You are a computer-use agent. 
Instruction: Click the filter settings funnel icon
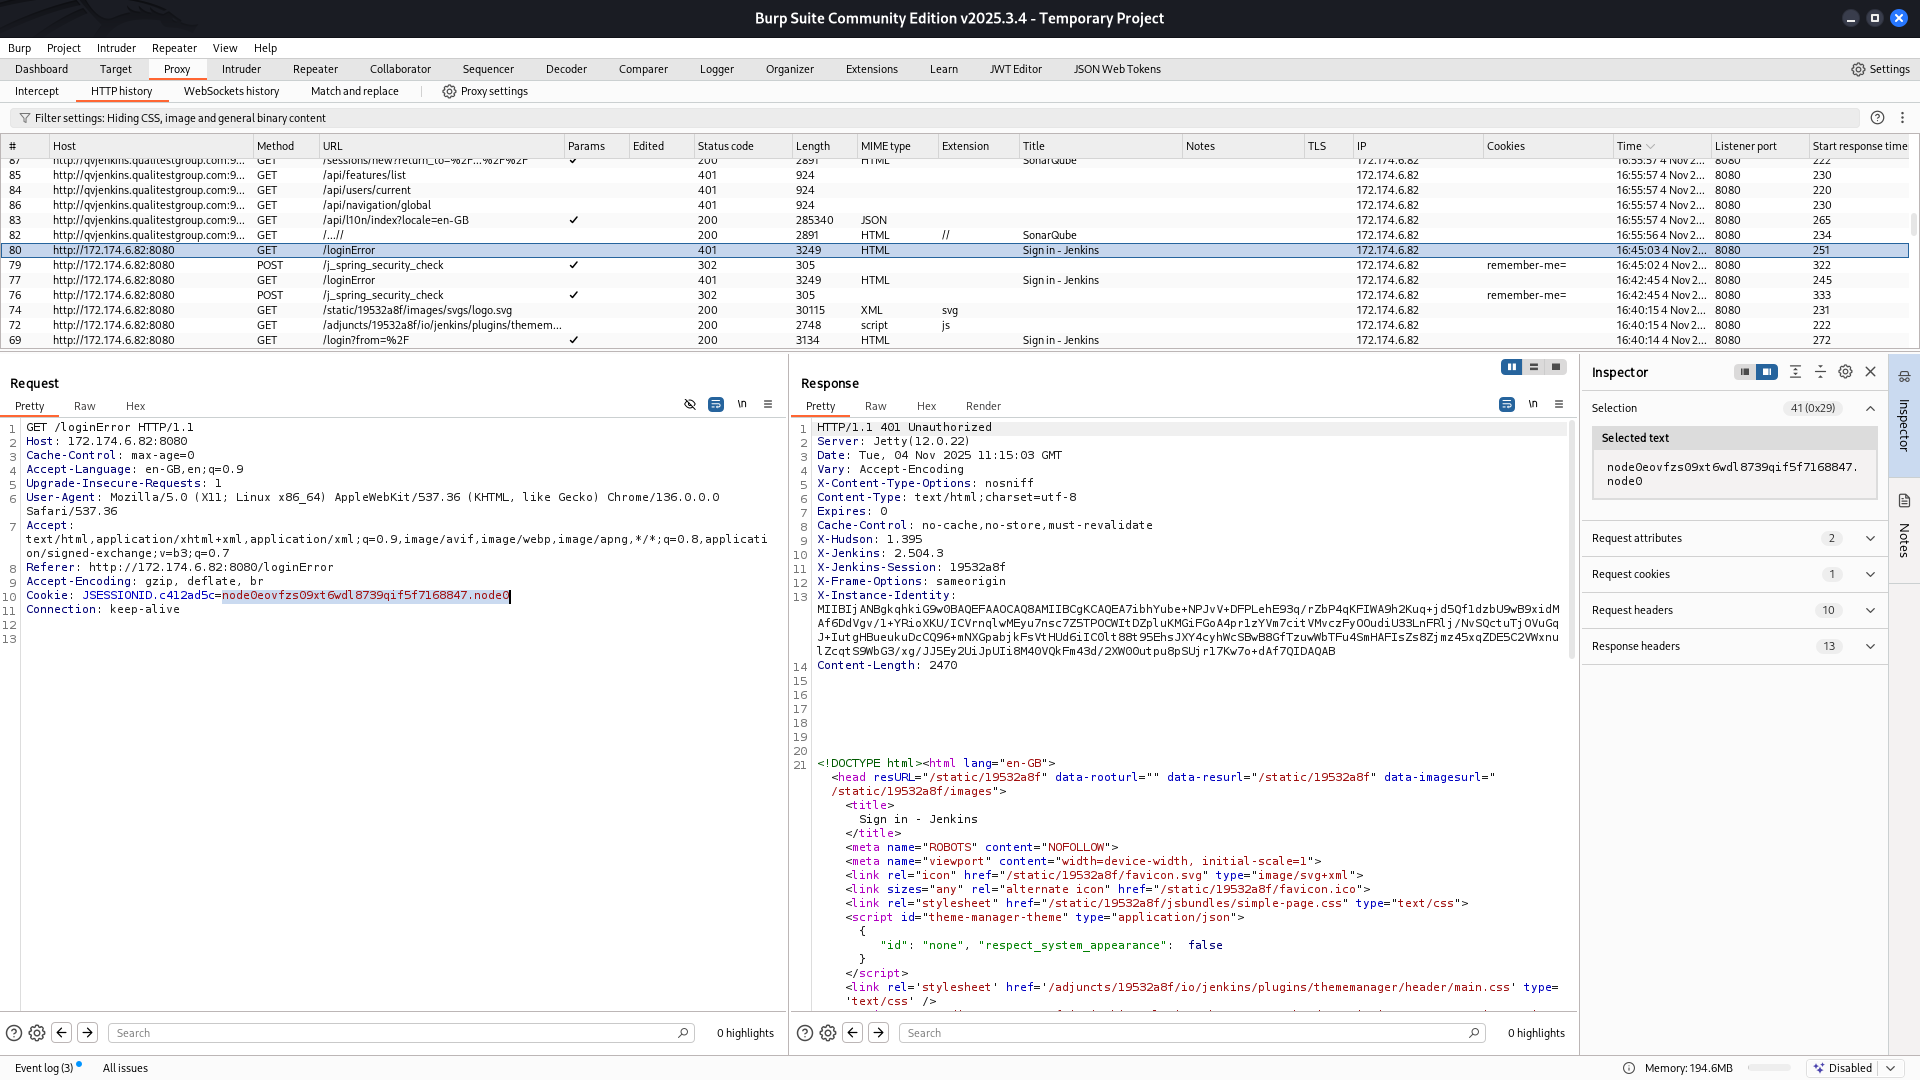pyautogui.click(x=25, y=118)
